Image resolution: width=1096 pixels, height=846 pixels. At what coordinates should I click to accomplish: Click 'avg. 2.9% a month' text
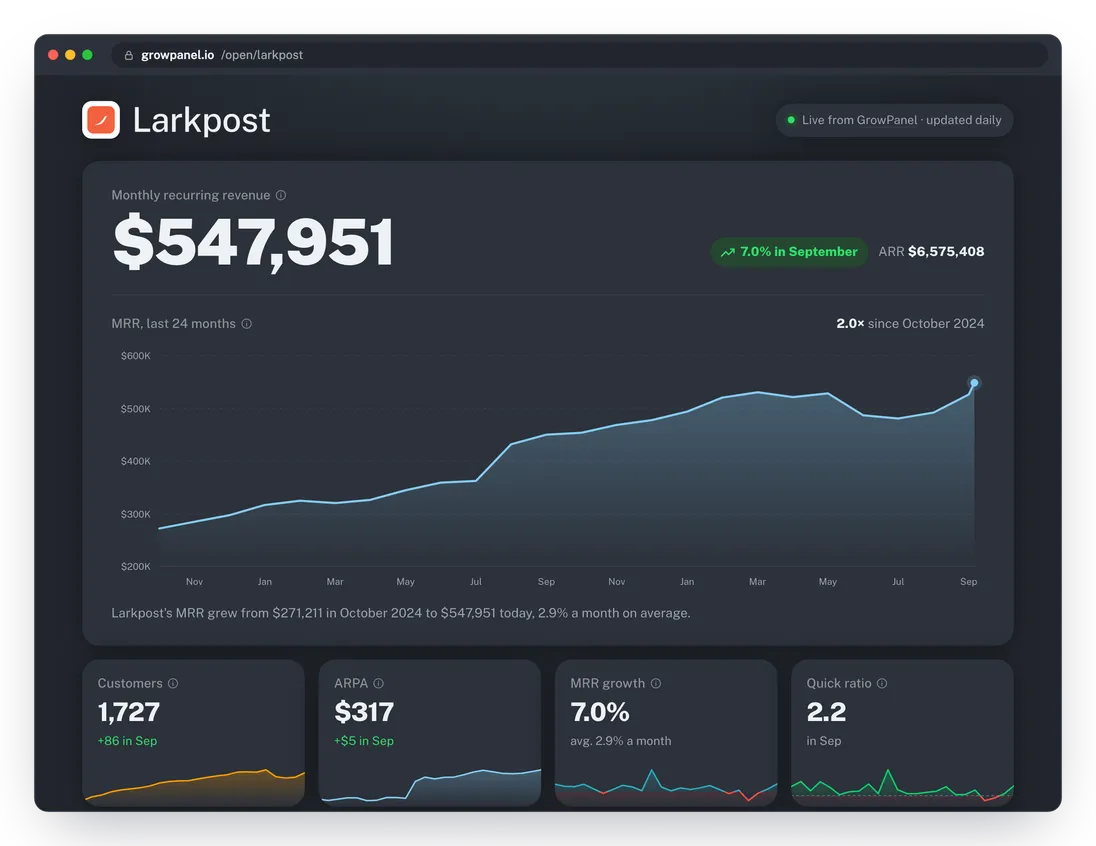point(621,741)
